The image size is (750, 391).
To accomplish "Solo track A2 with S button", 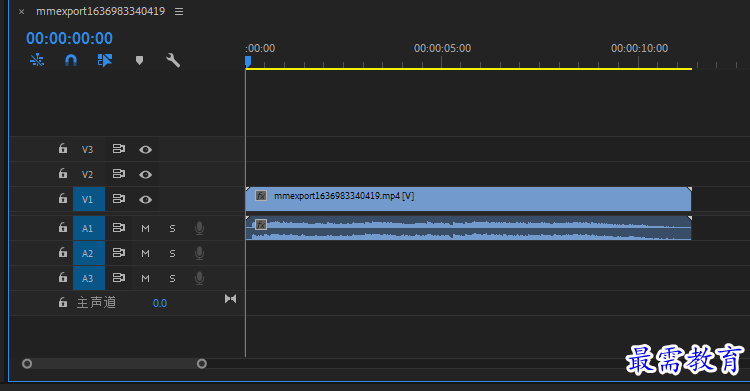I will coord(172,254).
